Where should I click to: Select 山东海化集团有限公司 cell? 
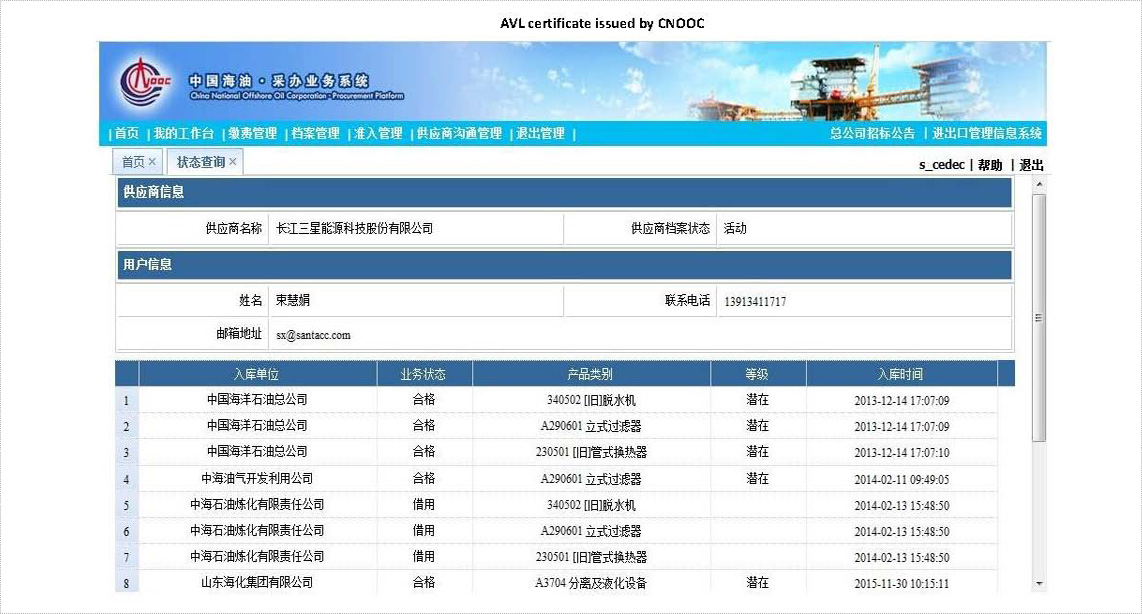point(257,583)
